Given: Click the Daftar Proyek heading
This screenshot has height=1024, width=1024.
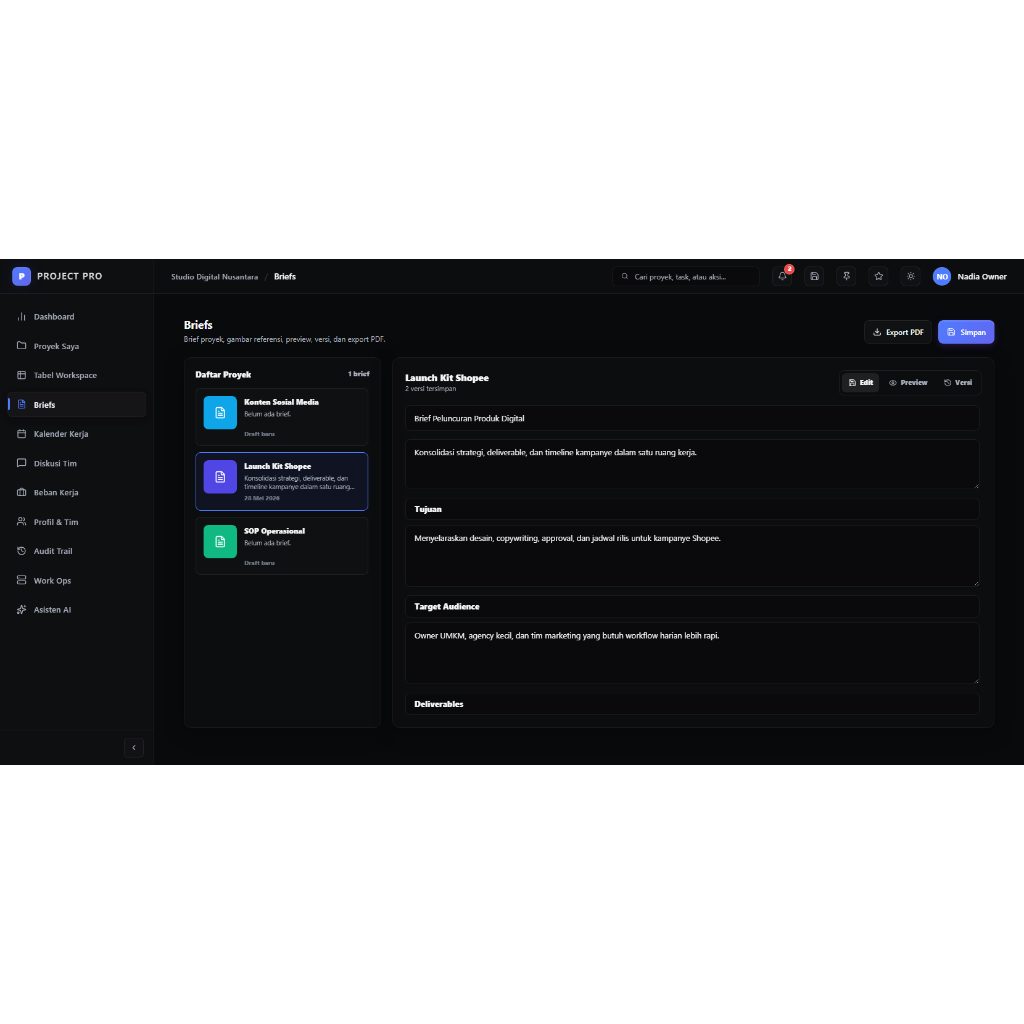Looking at the screenshot, I should pos(223,375).
